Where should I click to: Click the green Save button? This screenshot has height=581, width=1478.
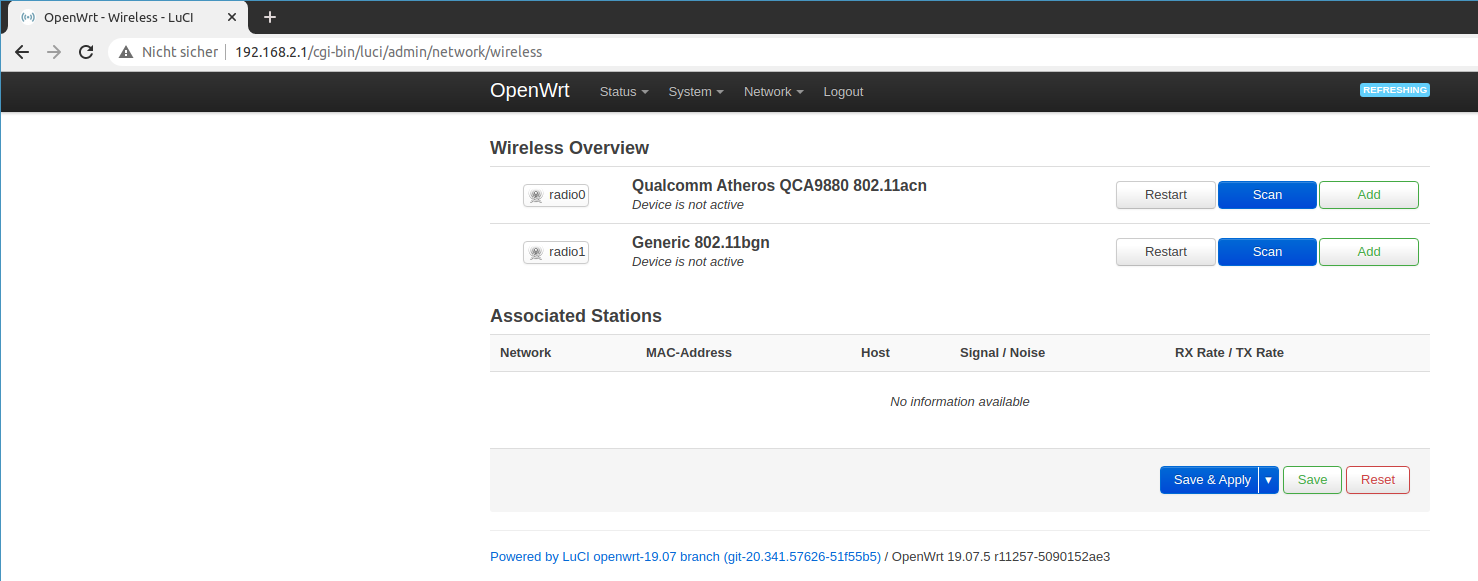1312,480
